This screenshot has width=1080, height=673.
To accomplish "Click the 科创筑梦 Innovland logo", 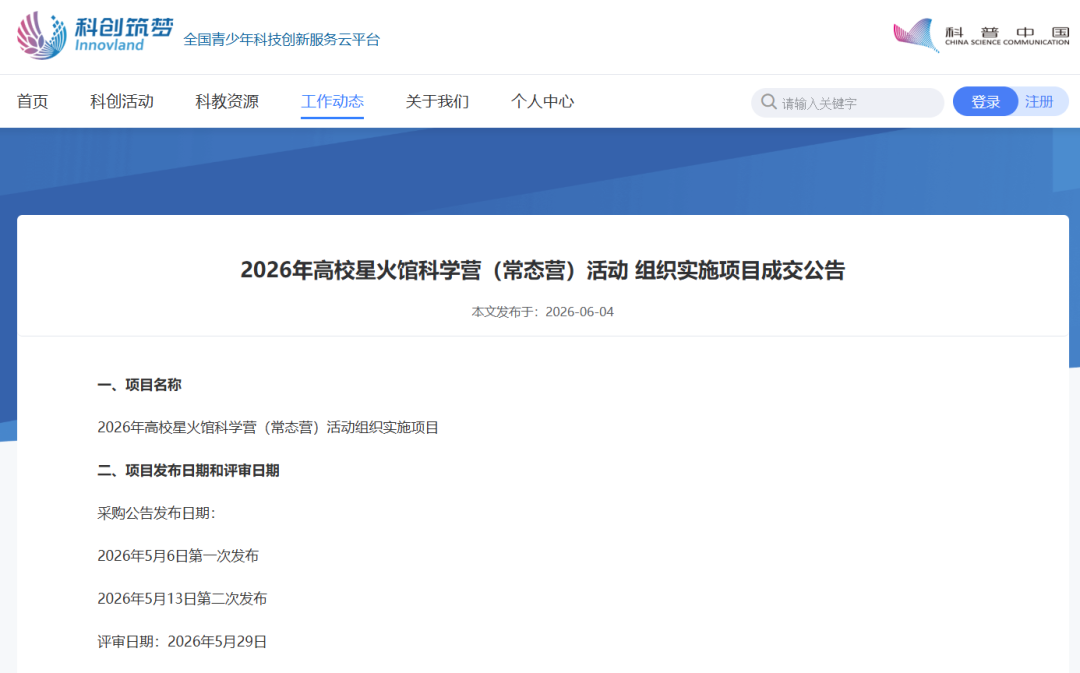I will pos(94,34).
